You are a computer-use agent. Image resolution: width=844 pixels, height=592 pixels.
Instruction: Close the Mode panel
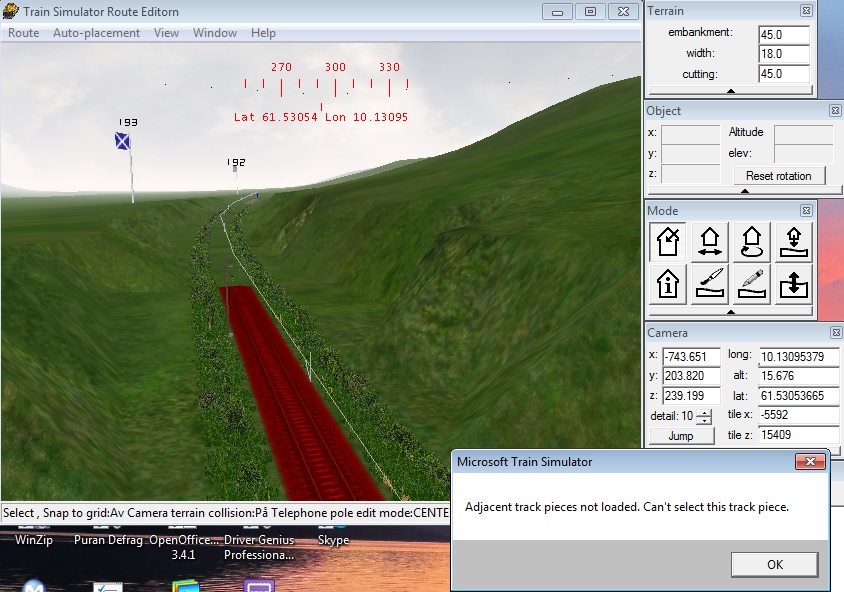806,210
